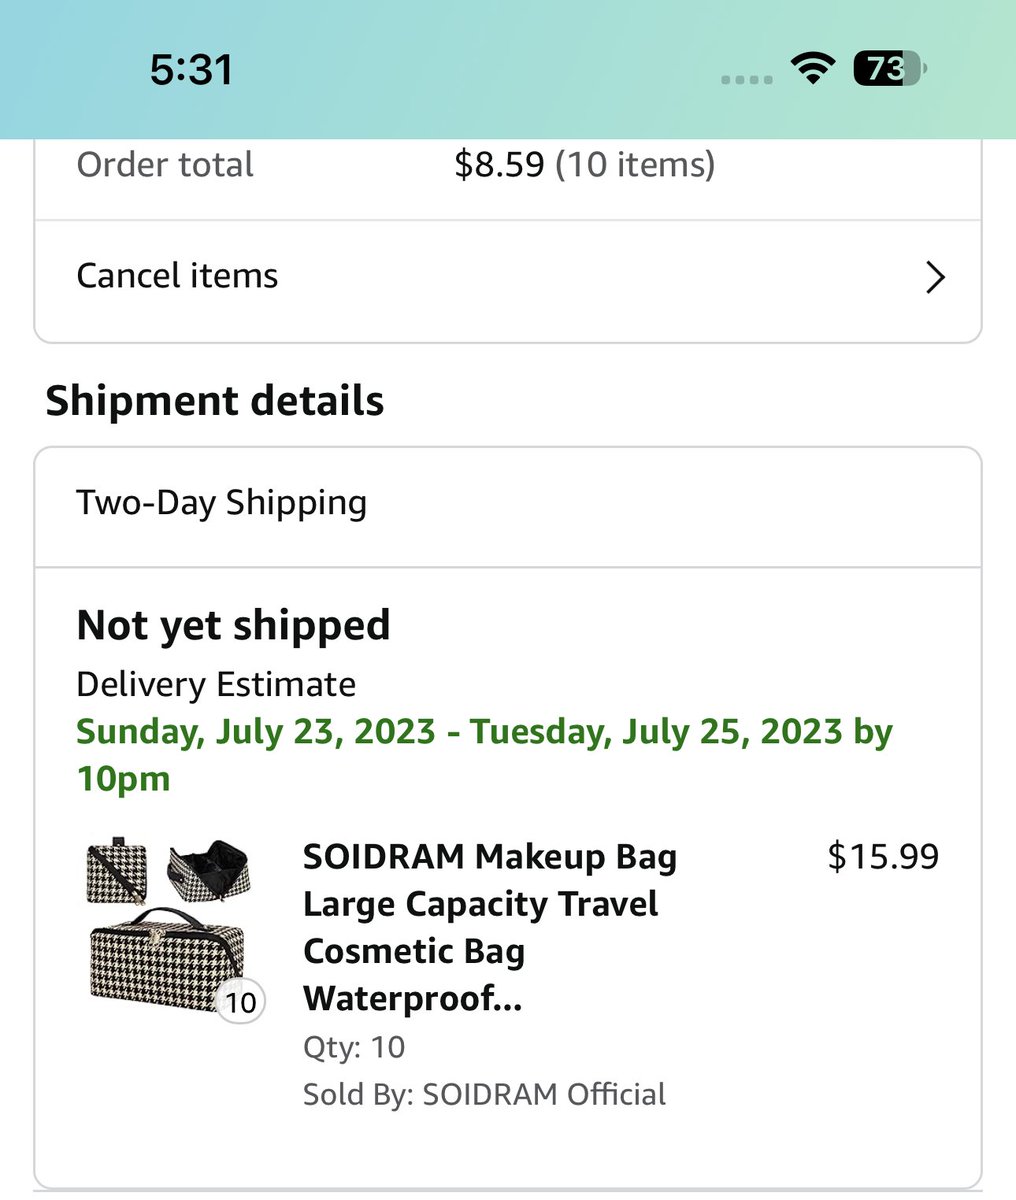Tap the Not yet shipped status heading
Viewport: 1016px width, 1200px height.
pyautogui.click(x=233, y=626)
